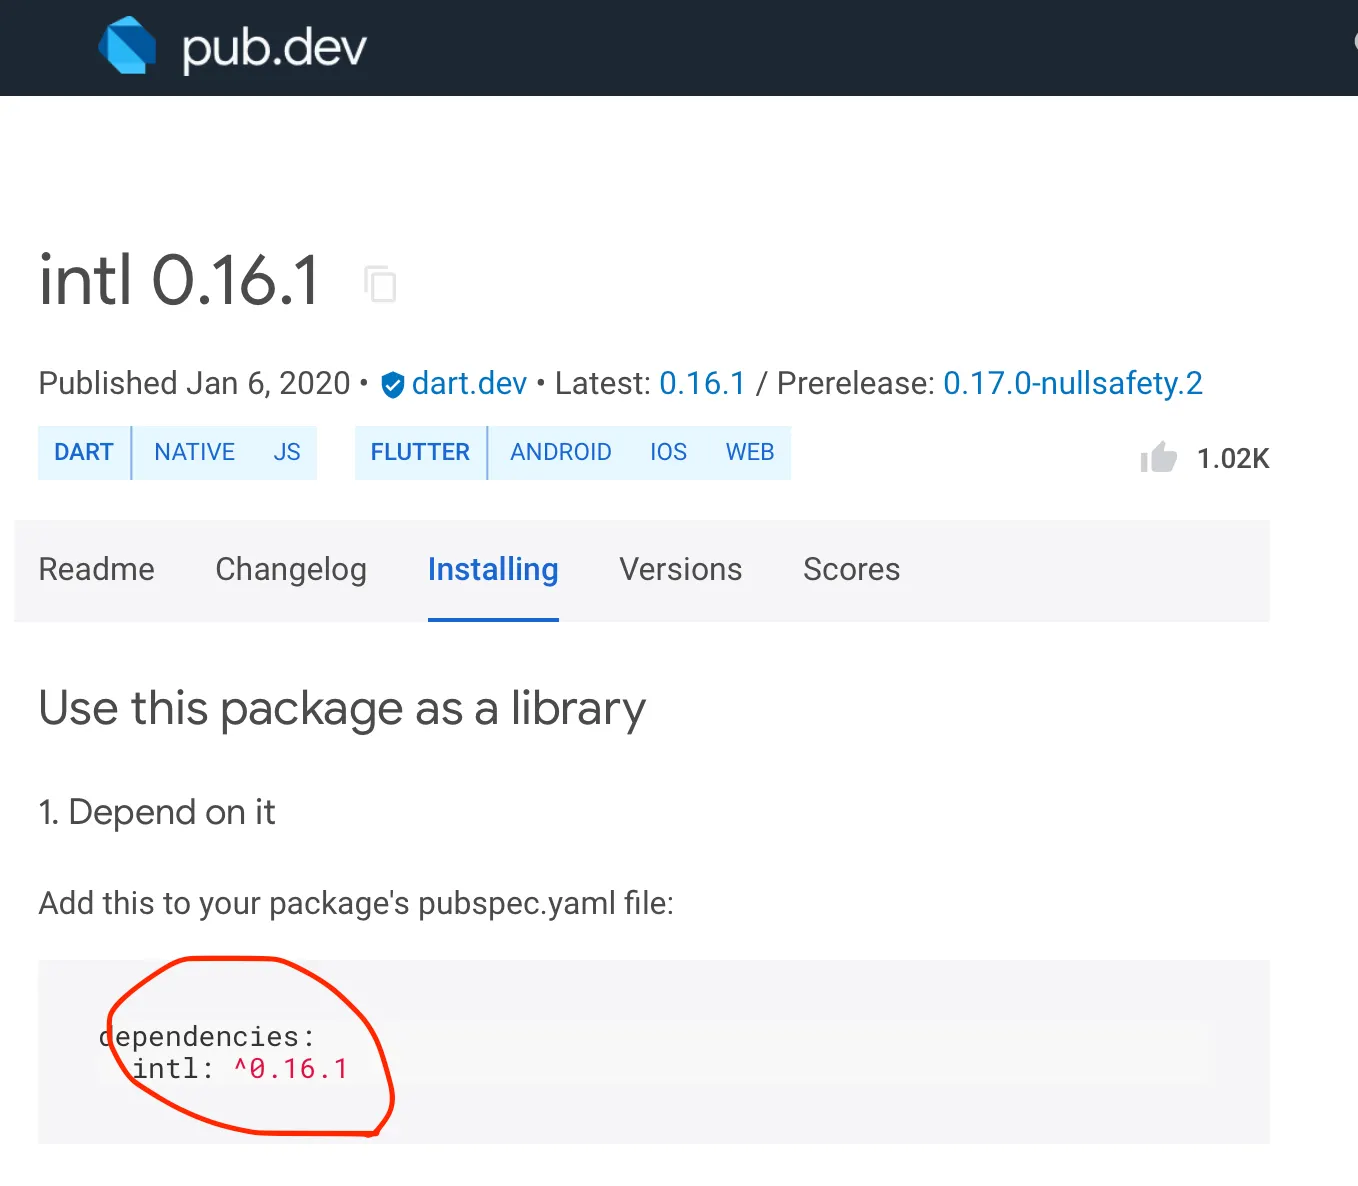Click the 'Published Jan 6, 2020' text
Viewport: 1358px width, 1186px height.
(x=194, y=383)
